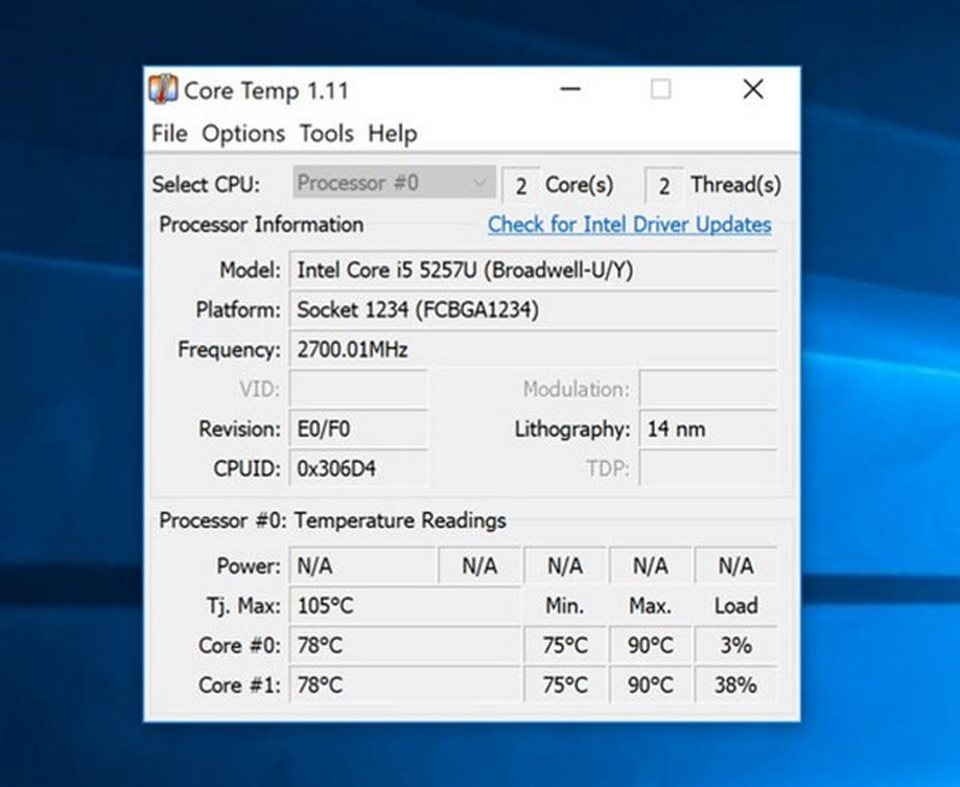
Task: Open the File menu
Action: click(x=169, y=133)
